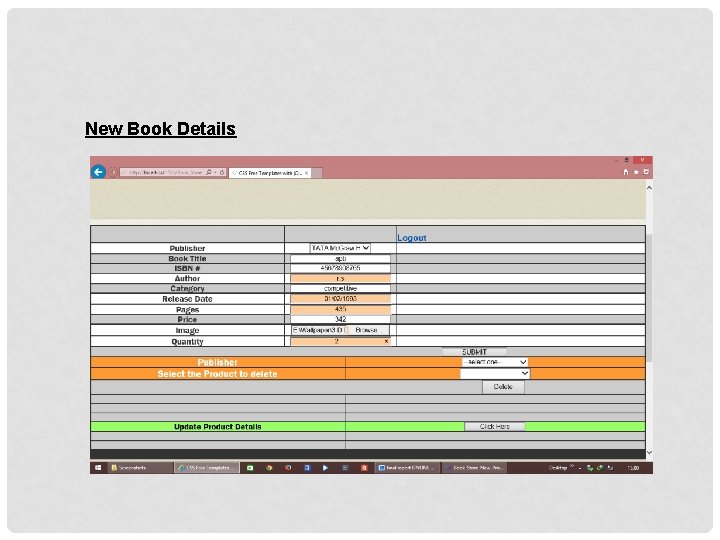Open the final report taskbar item

coord(408,468)
